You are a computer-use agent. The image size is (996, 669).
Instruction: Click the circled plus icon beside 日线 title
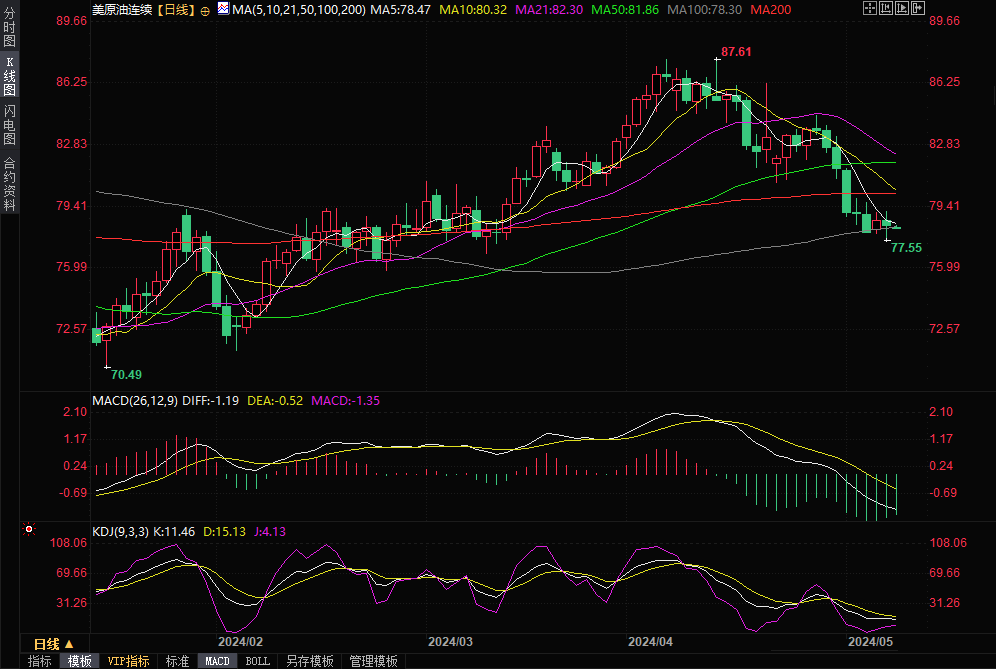pyautogui.click(x=205, y=9)
